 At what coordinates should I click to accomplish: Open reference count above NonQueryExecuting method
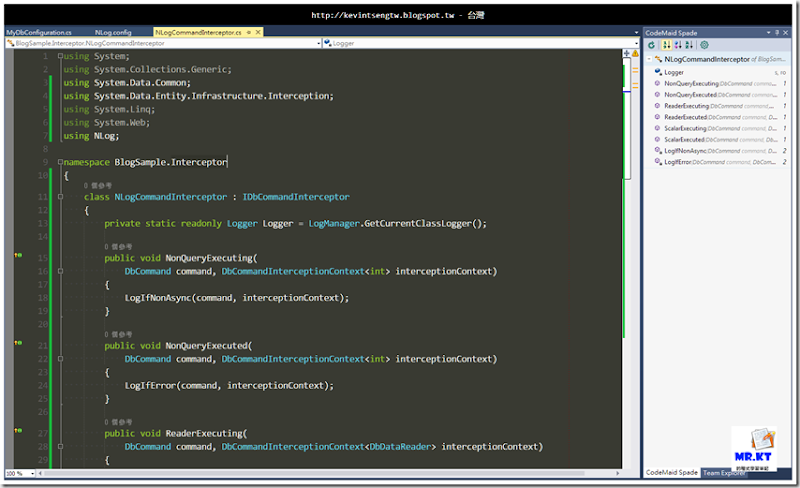click(x=118, y=247)
